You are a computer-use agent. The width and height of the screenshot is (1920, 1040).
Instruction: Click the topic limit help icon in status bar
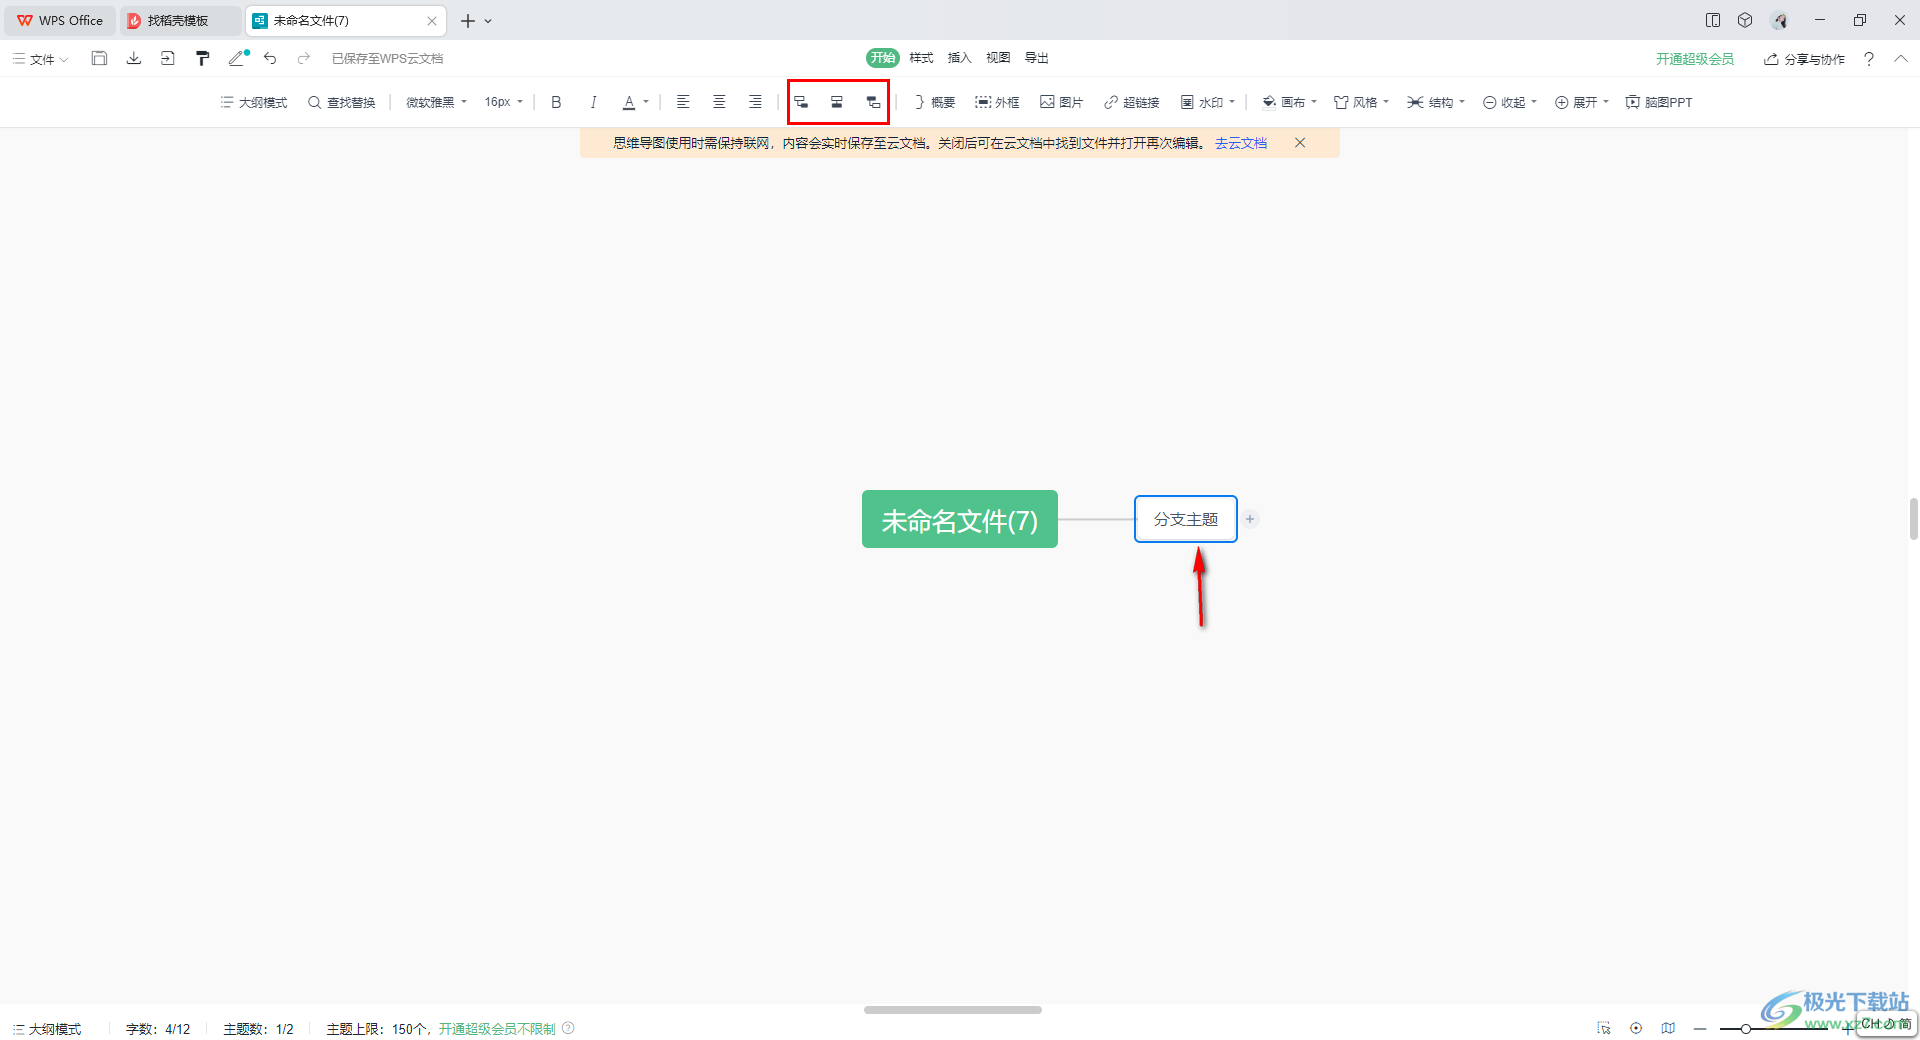tap(568, 1028)
